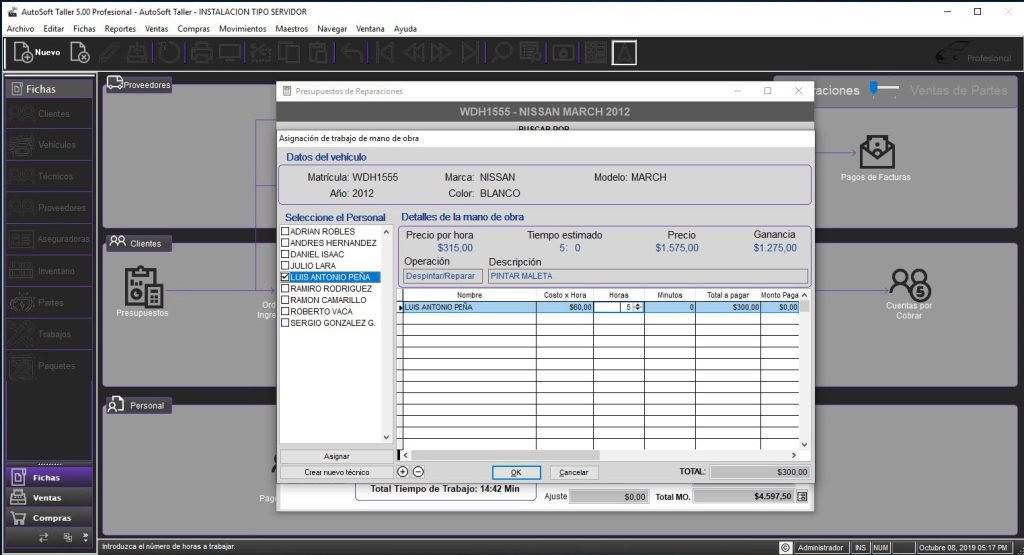Uncheck the LUIS ANTONIO PEÑA checkbox

point(286,277)
